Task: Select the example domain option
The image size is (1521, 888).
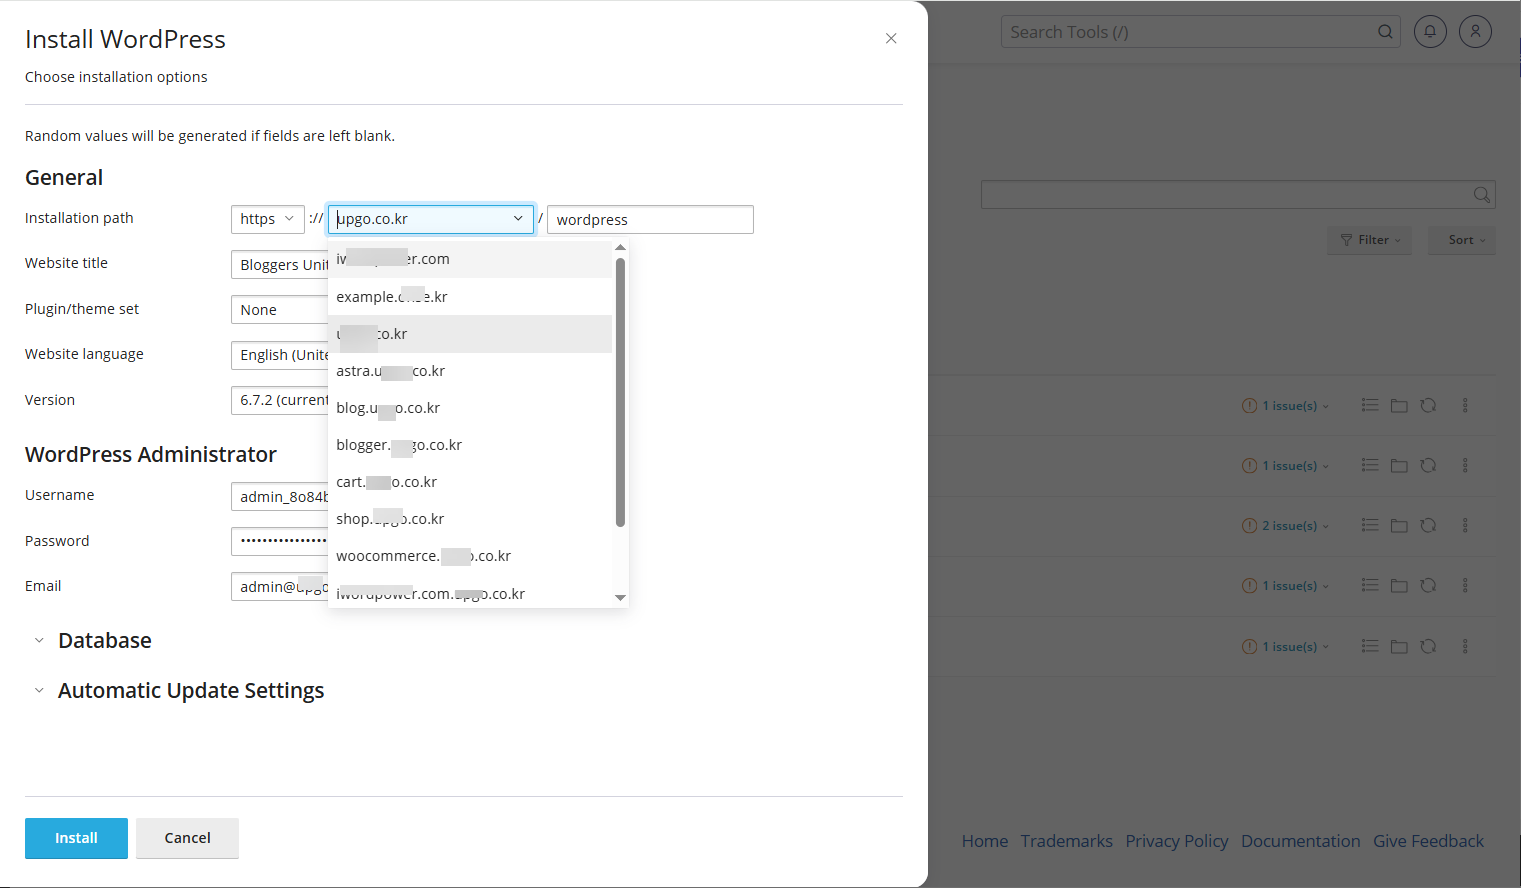Action: pyautogui.click(x=470, y=297)
